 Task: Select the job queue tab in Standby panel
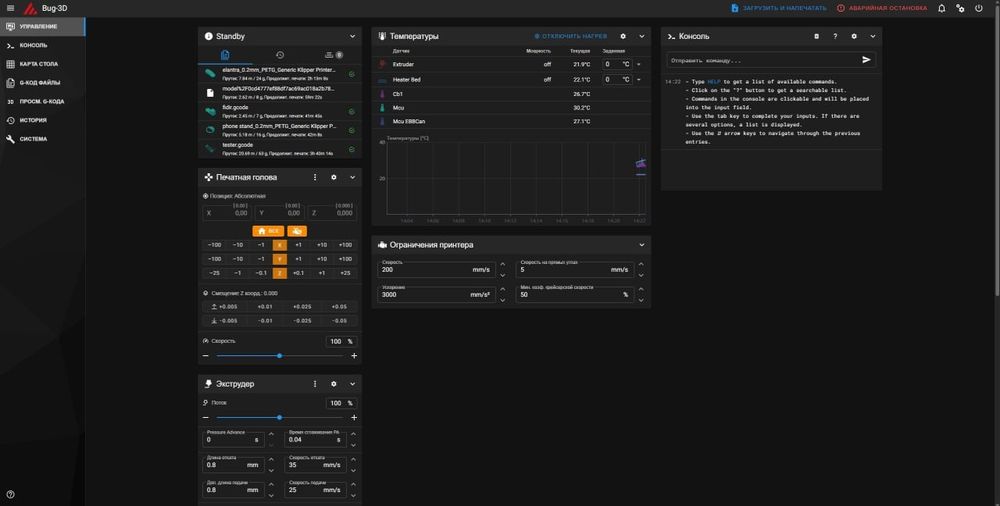click(x=334, y=55)
